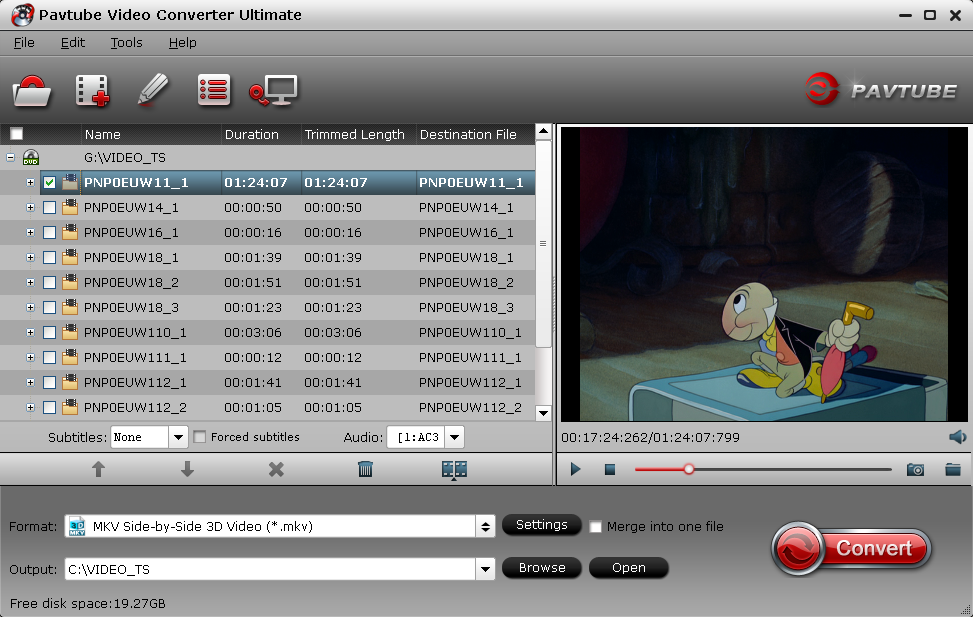Enable Forced subtitles
973x617 pixels.
pos(200,437)
